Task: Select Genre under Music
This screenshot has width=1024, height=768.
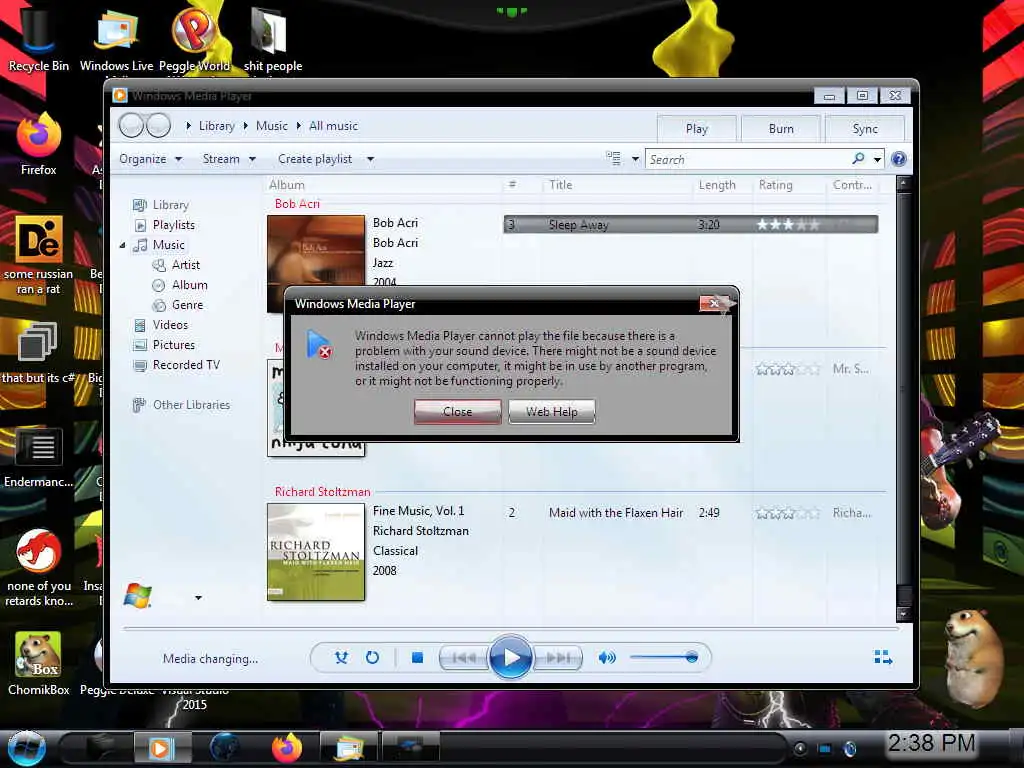Action: click(187, 305)
